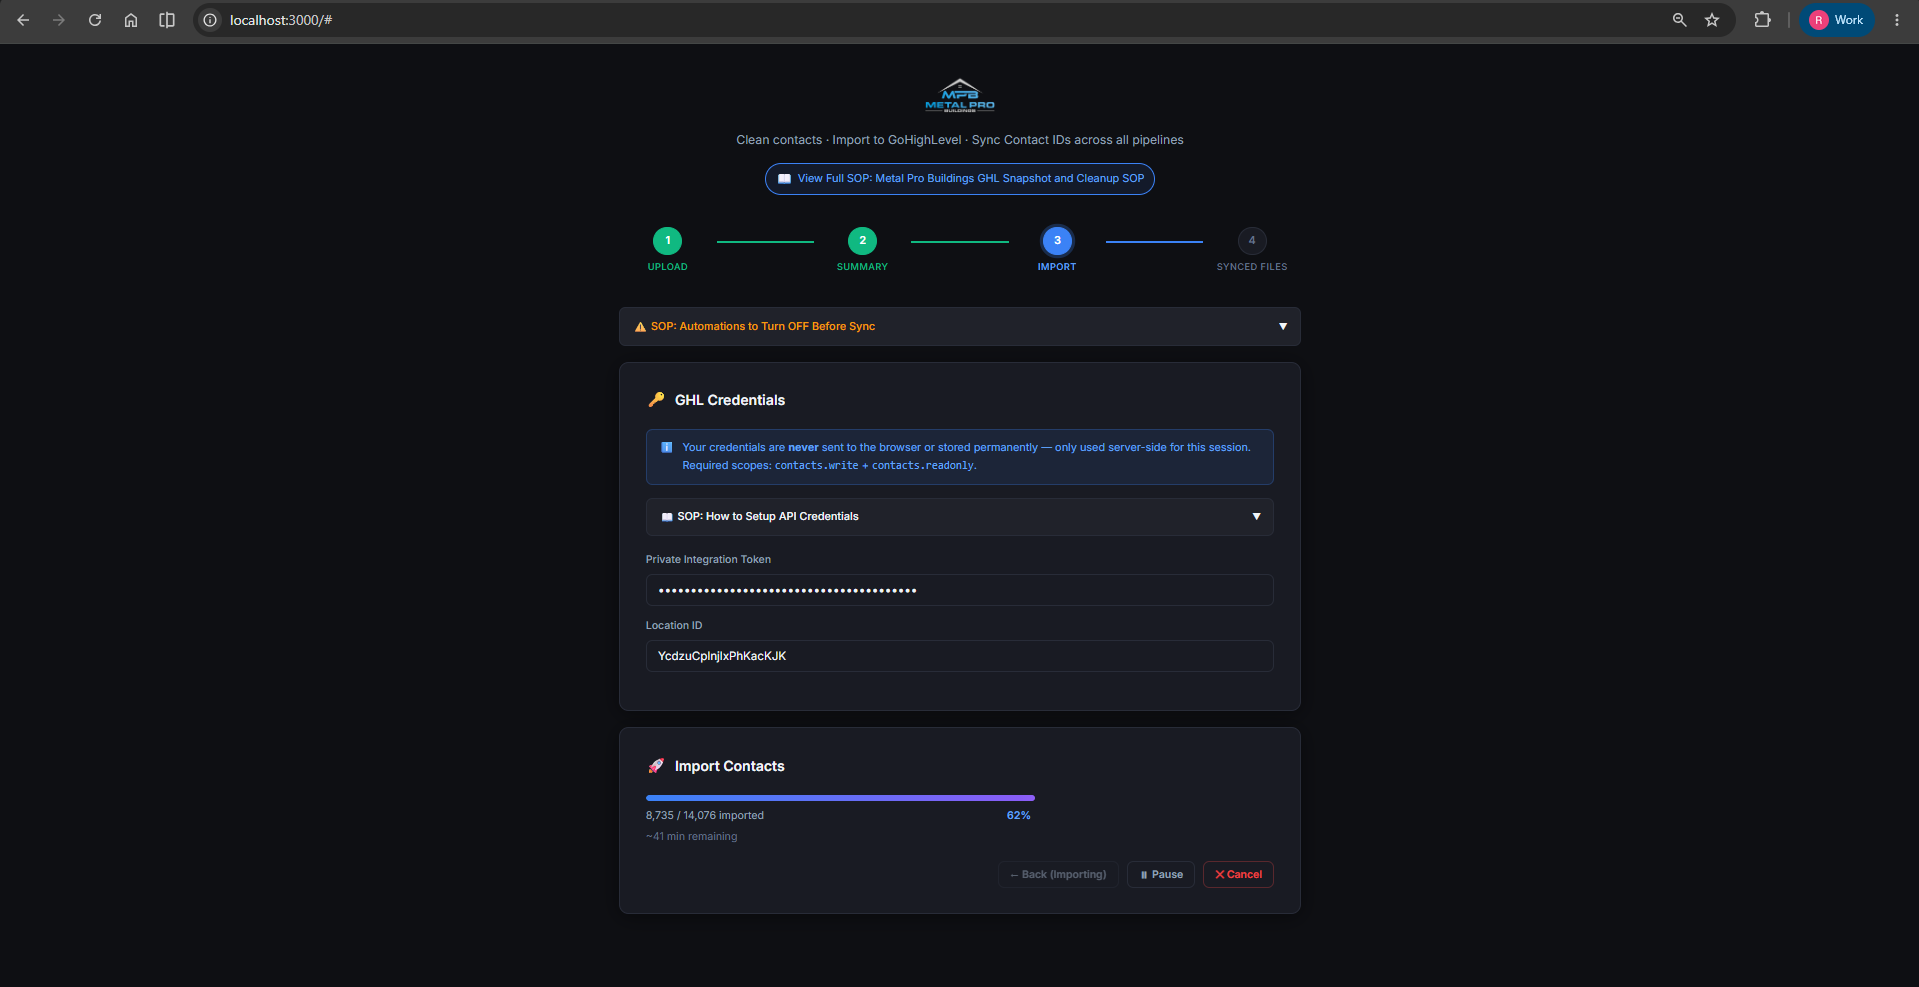Pause the contact import
Screen dimensions: 1919x987
coord(1161,875)
